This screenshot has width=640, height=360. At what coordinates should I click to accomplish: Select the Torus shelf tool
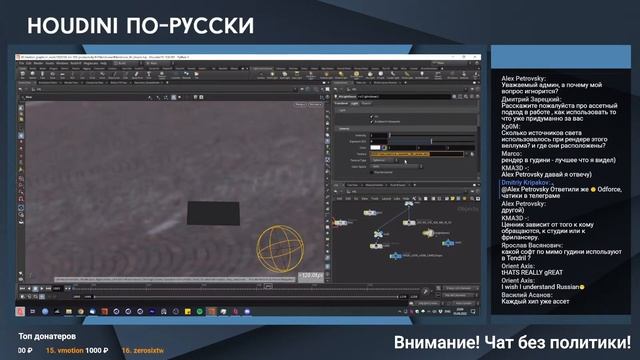pyautogui.click(x=53, y=75)
